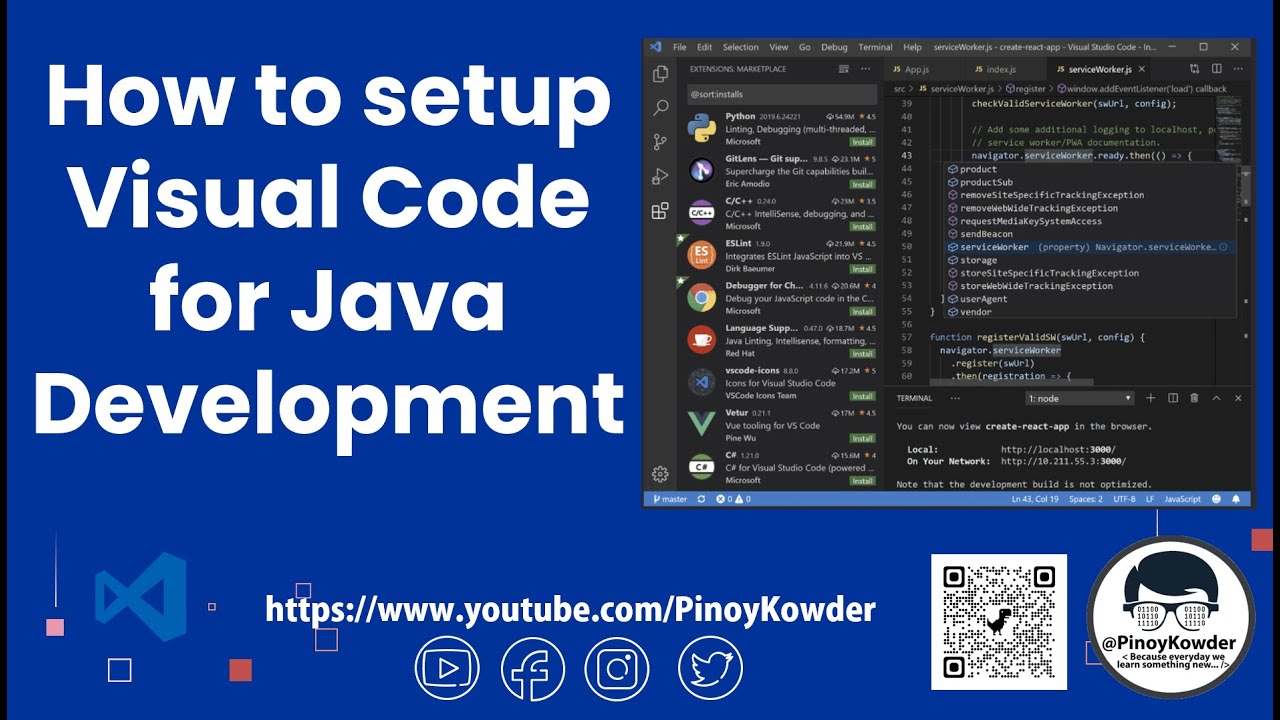Open the Selection menu
The height and width of the screenshot is (720, 1280).
click(741, 47)
